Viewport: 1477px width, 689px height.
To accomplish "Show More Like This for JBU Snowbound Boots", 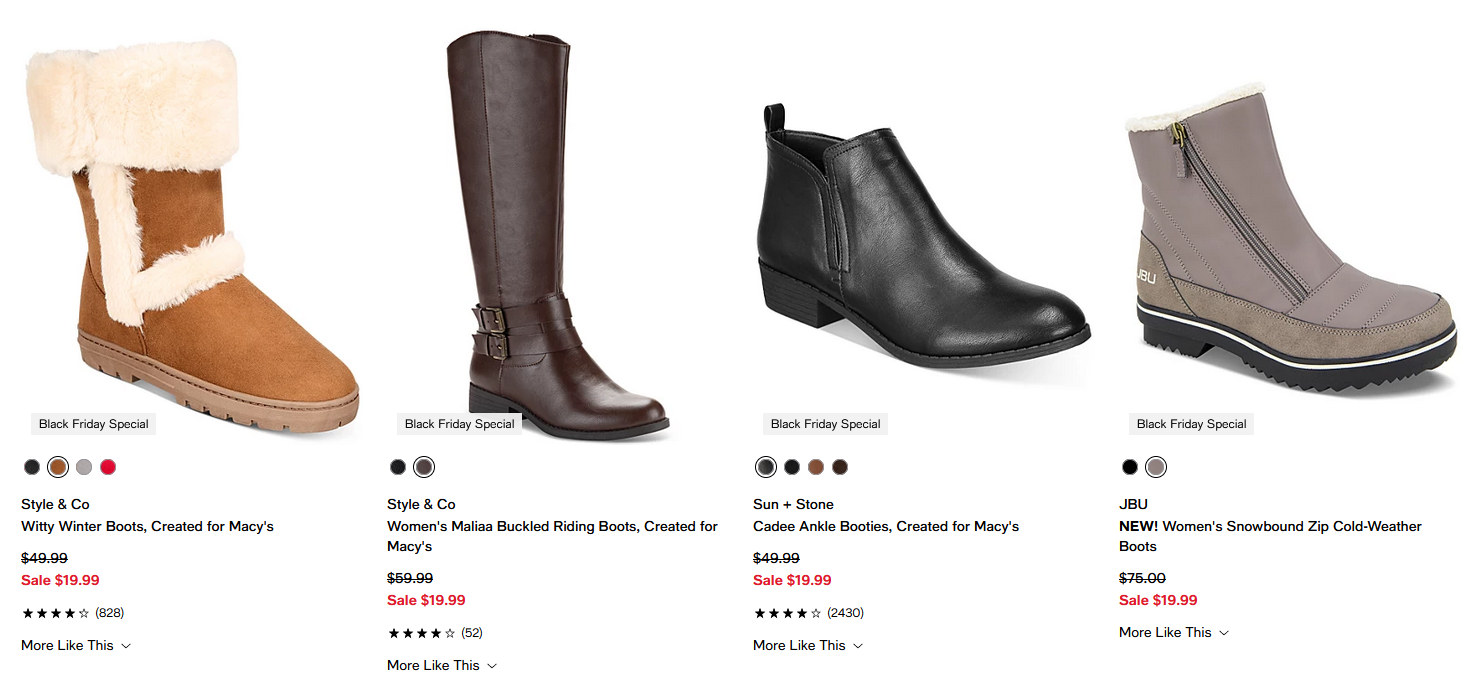I will [x=1174, y=632].
